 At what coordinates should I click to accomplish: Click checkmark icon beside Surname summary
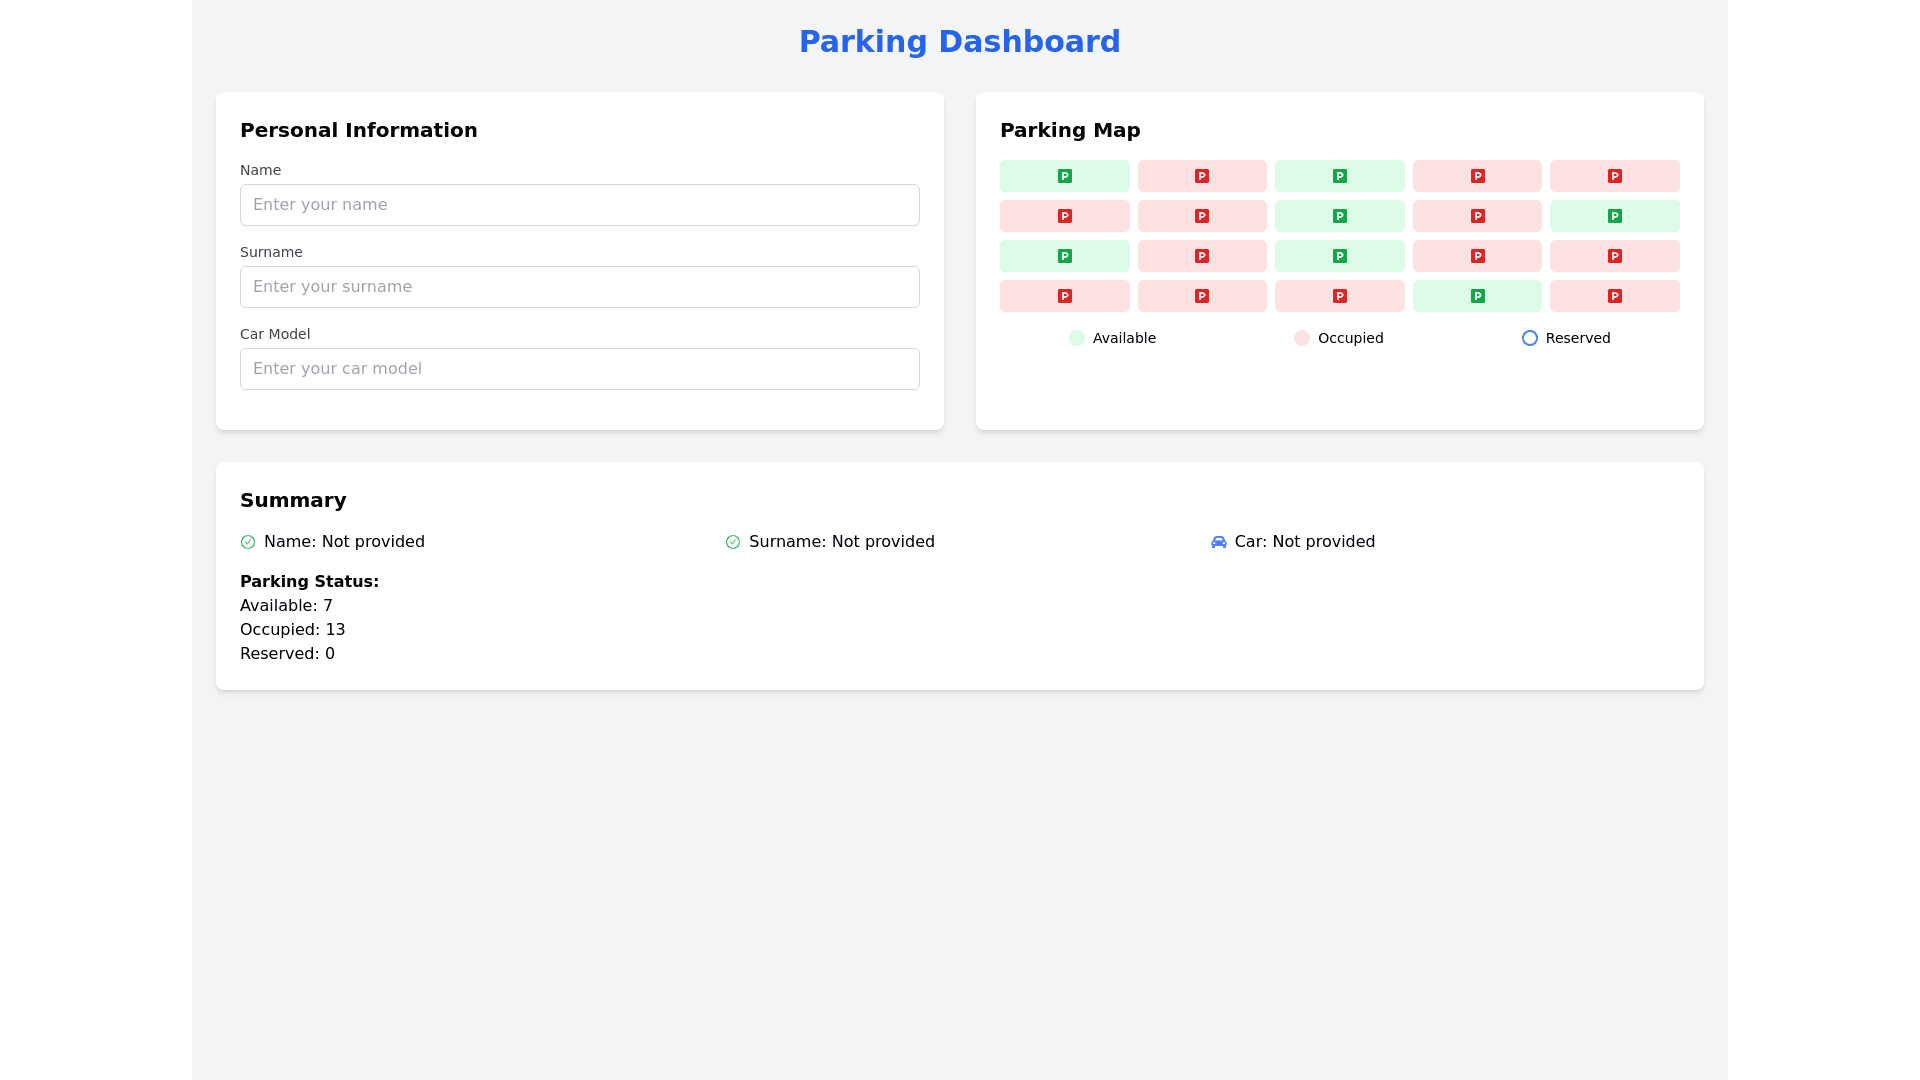733,542
